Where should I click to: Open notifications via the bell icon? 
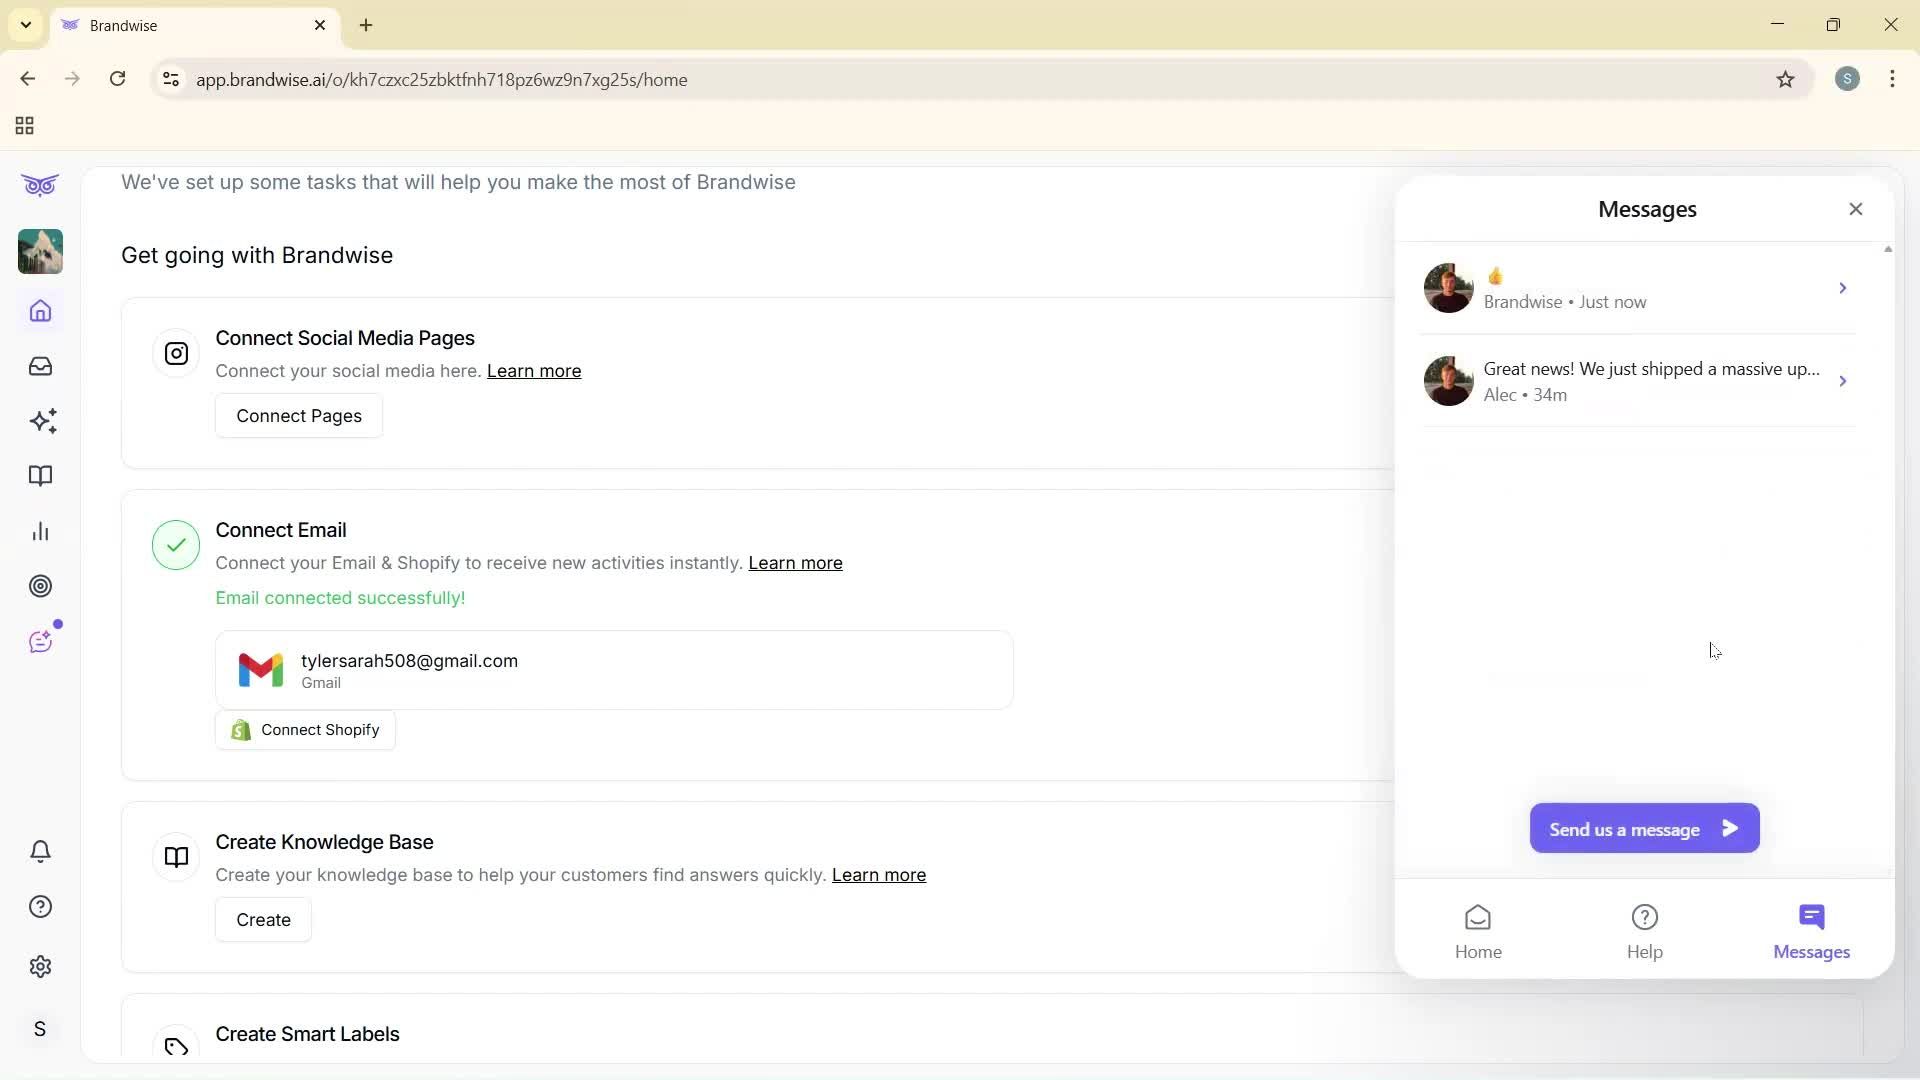click(x=40, y=851)
